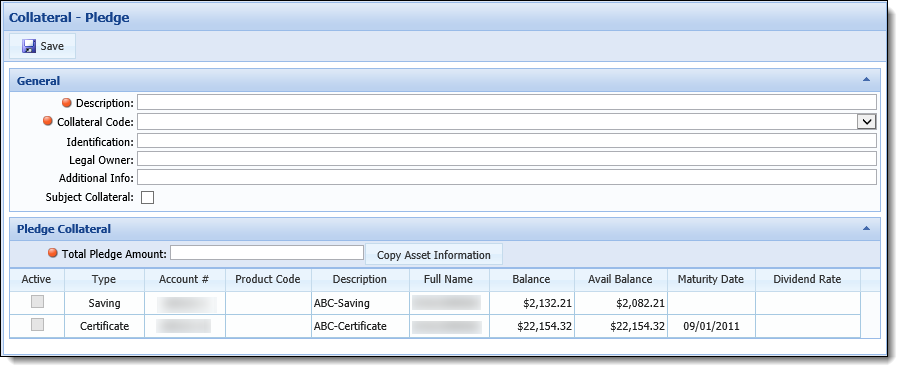The width and height of the screenshot is (903, 372).
Task: Click the Product Code column header
Action: [268, 279]
